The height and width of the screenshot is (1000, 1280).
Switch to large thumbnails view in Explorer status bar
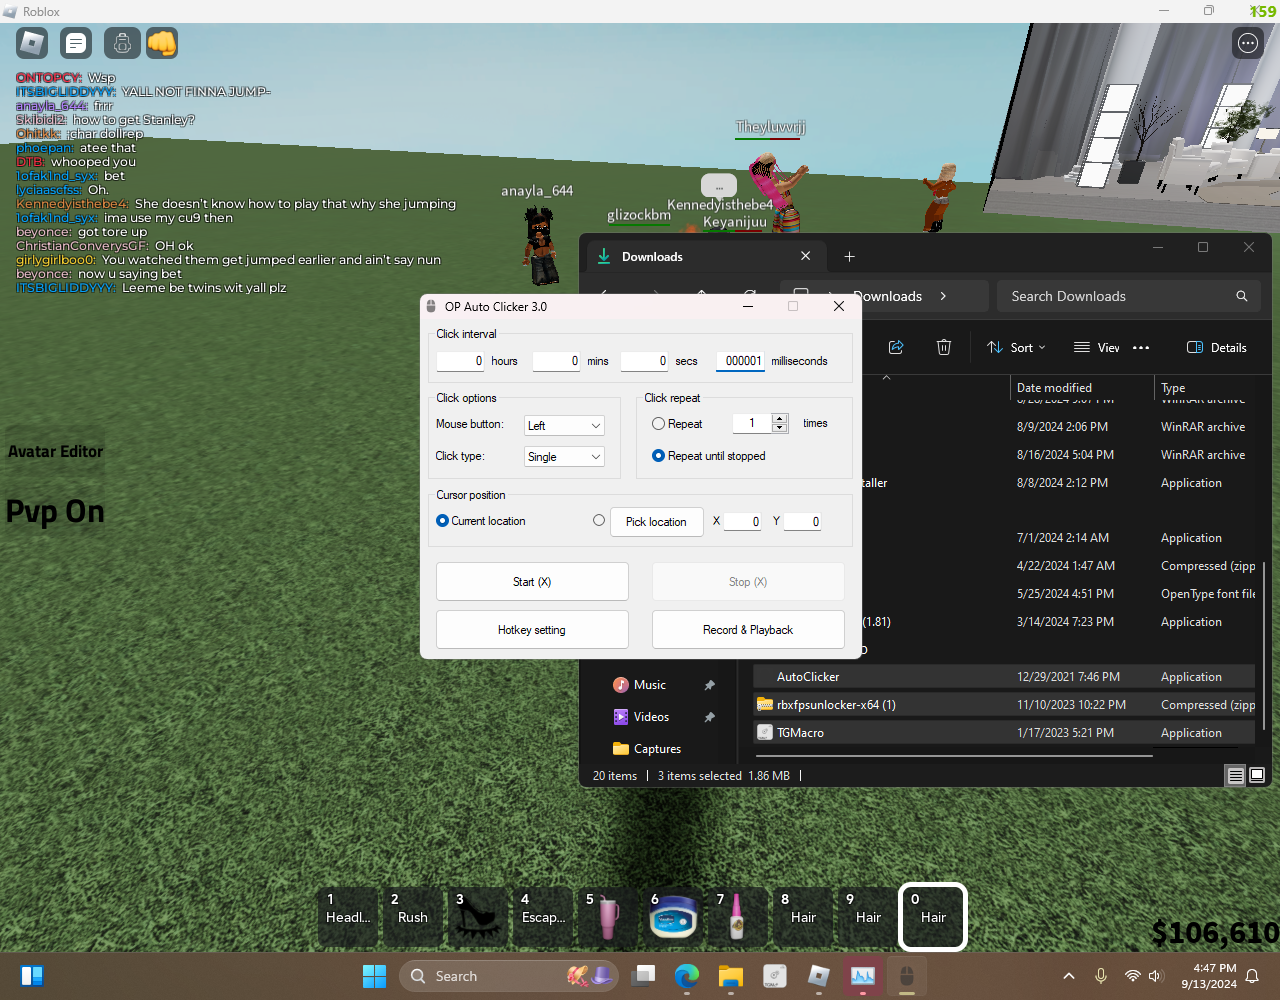tap(1257, 775)
